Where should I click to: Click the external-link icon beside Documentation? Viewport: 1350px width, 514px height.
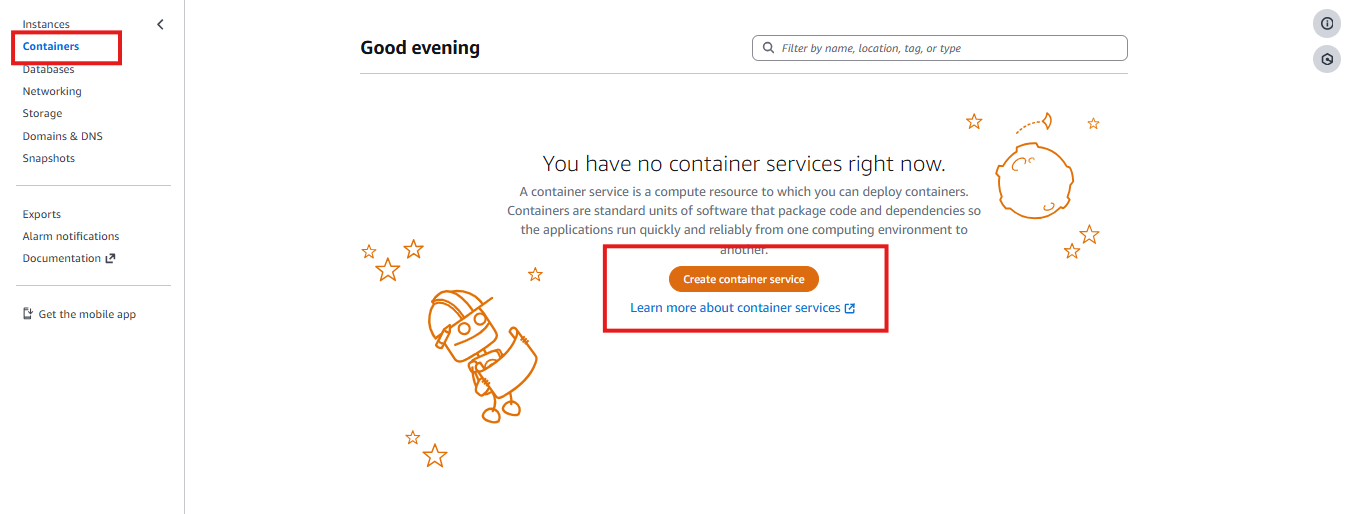click(x=110, y=258)
